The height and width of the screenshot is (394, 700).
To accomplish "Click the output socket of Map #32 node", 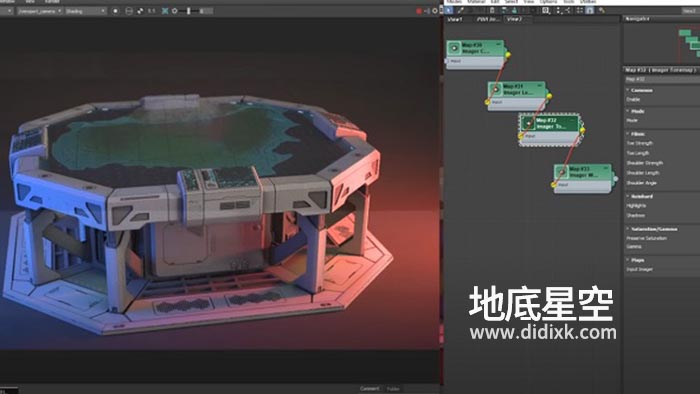I will (x=582, y=130).
